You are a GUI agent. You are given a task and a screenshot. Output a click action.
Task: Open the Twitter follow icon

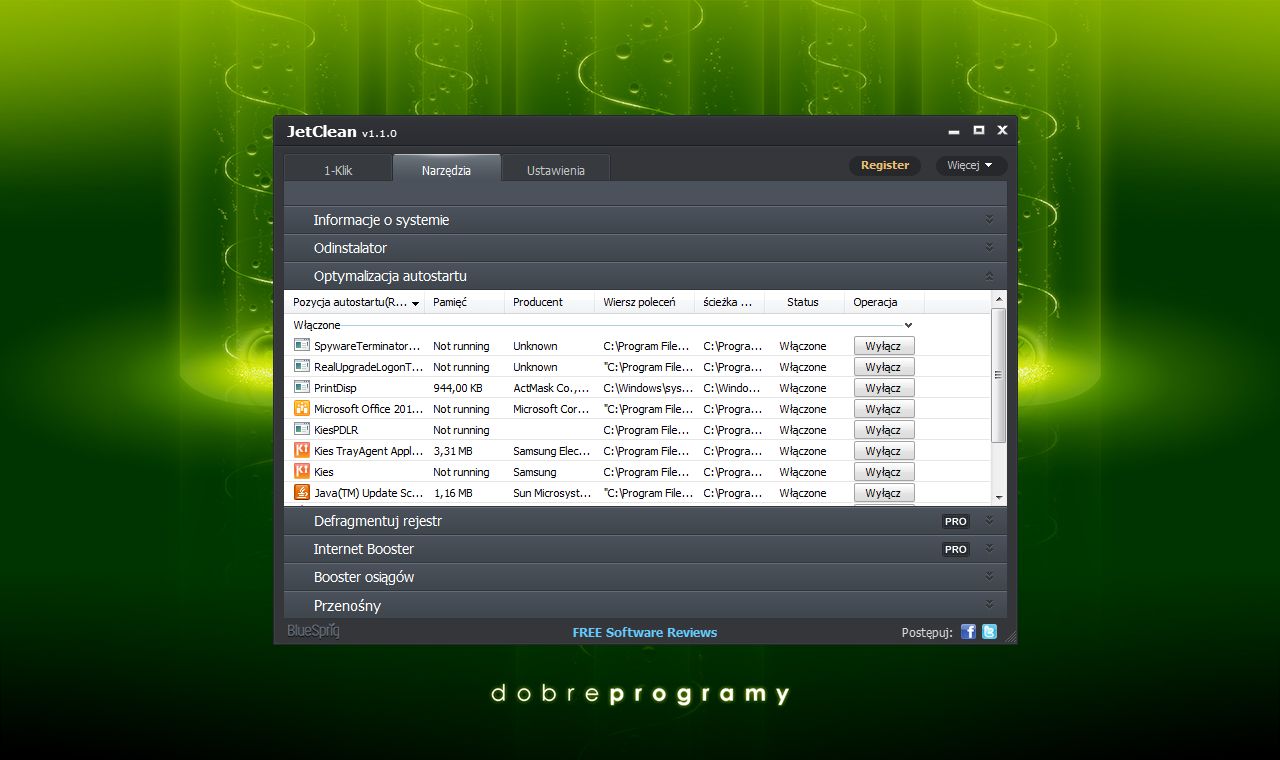(x=989, y=631)
